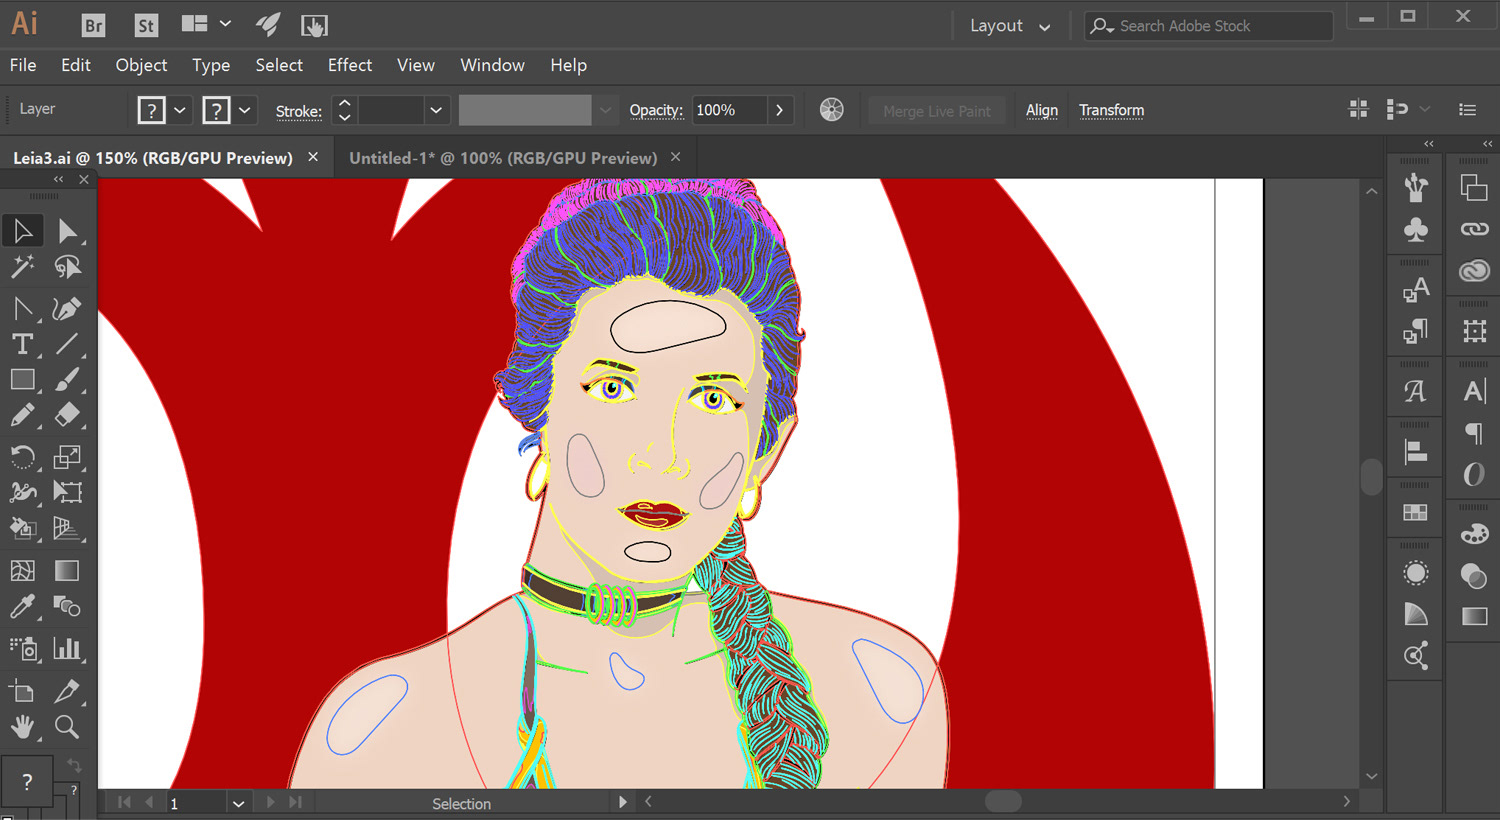Select the Gradient tool
This screenshot has height=820, width=1500.
(67, 570)
